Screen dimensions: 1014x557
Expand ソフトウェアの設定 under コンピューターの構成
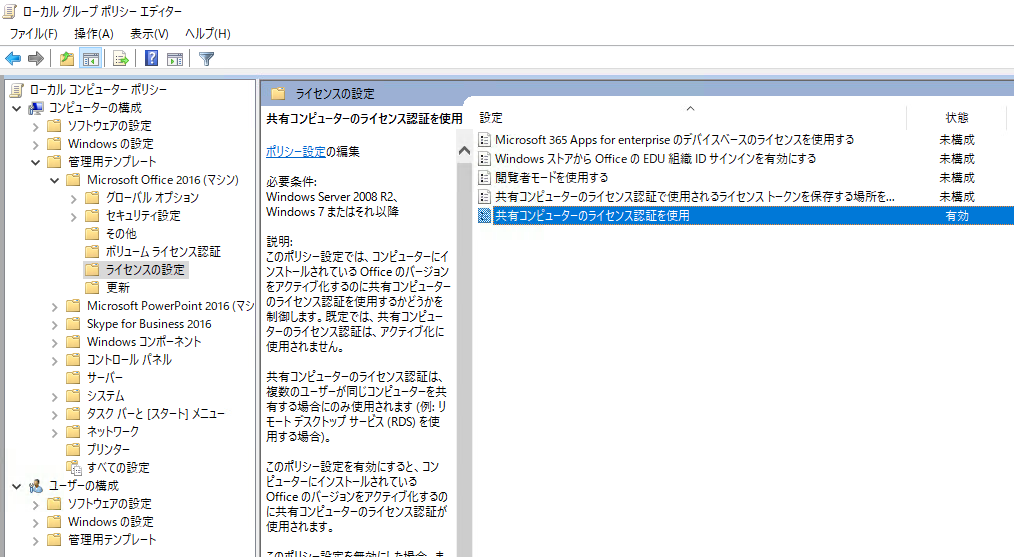pos(36,126)
